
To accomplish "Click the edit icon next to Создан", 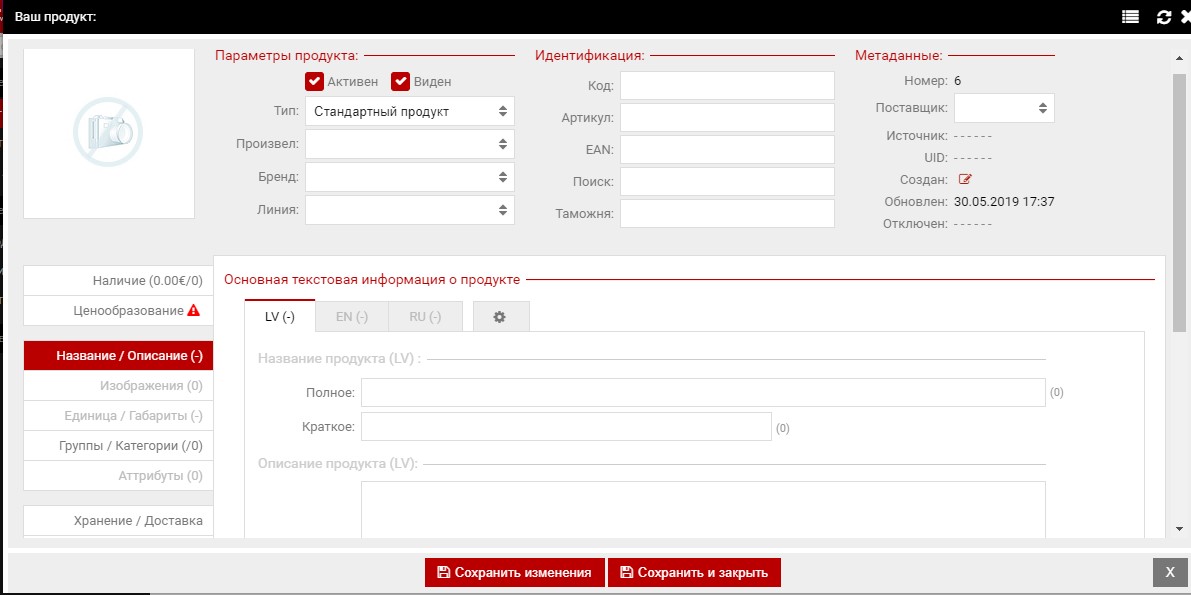I will pyautogui.click(x=965, y=180).
